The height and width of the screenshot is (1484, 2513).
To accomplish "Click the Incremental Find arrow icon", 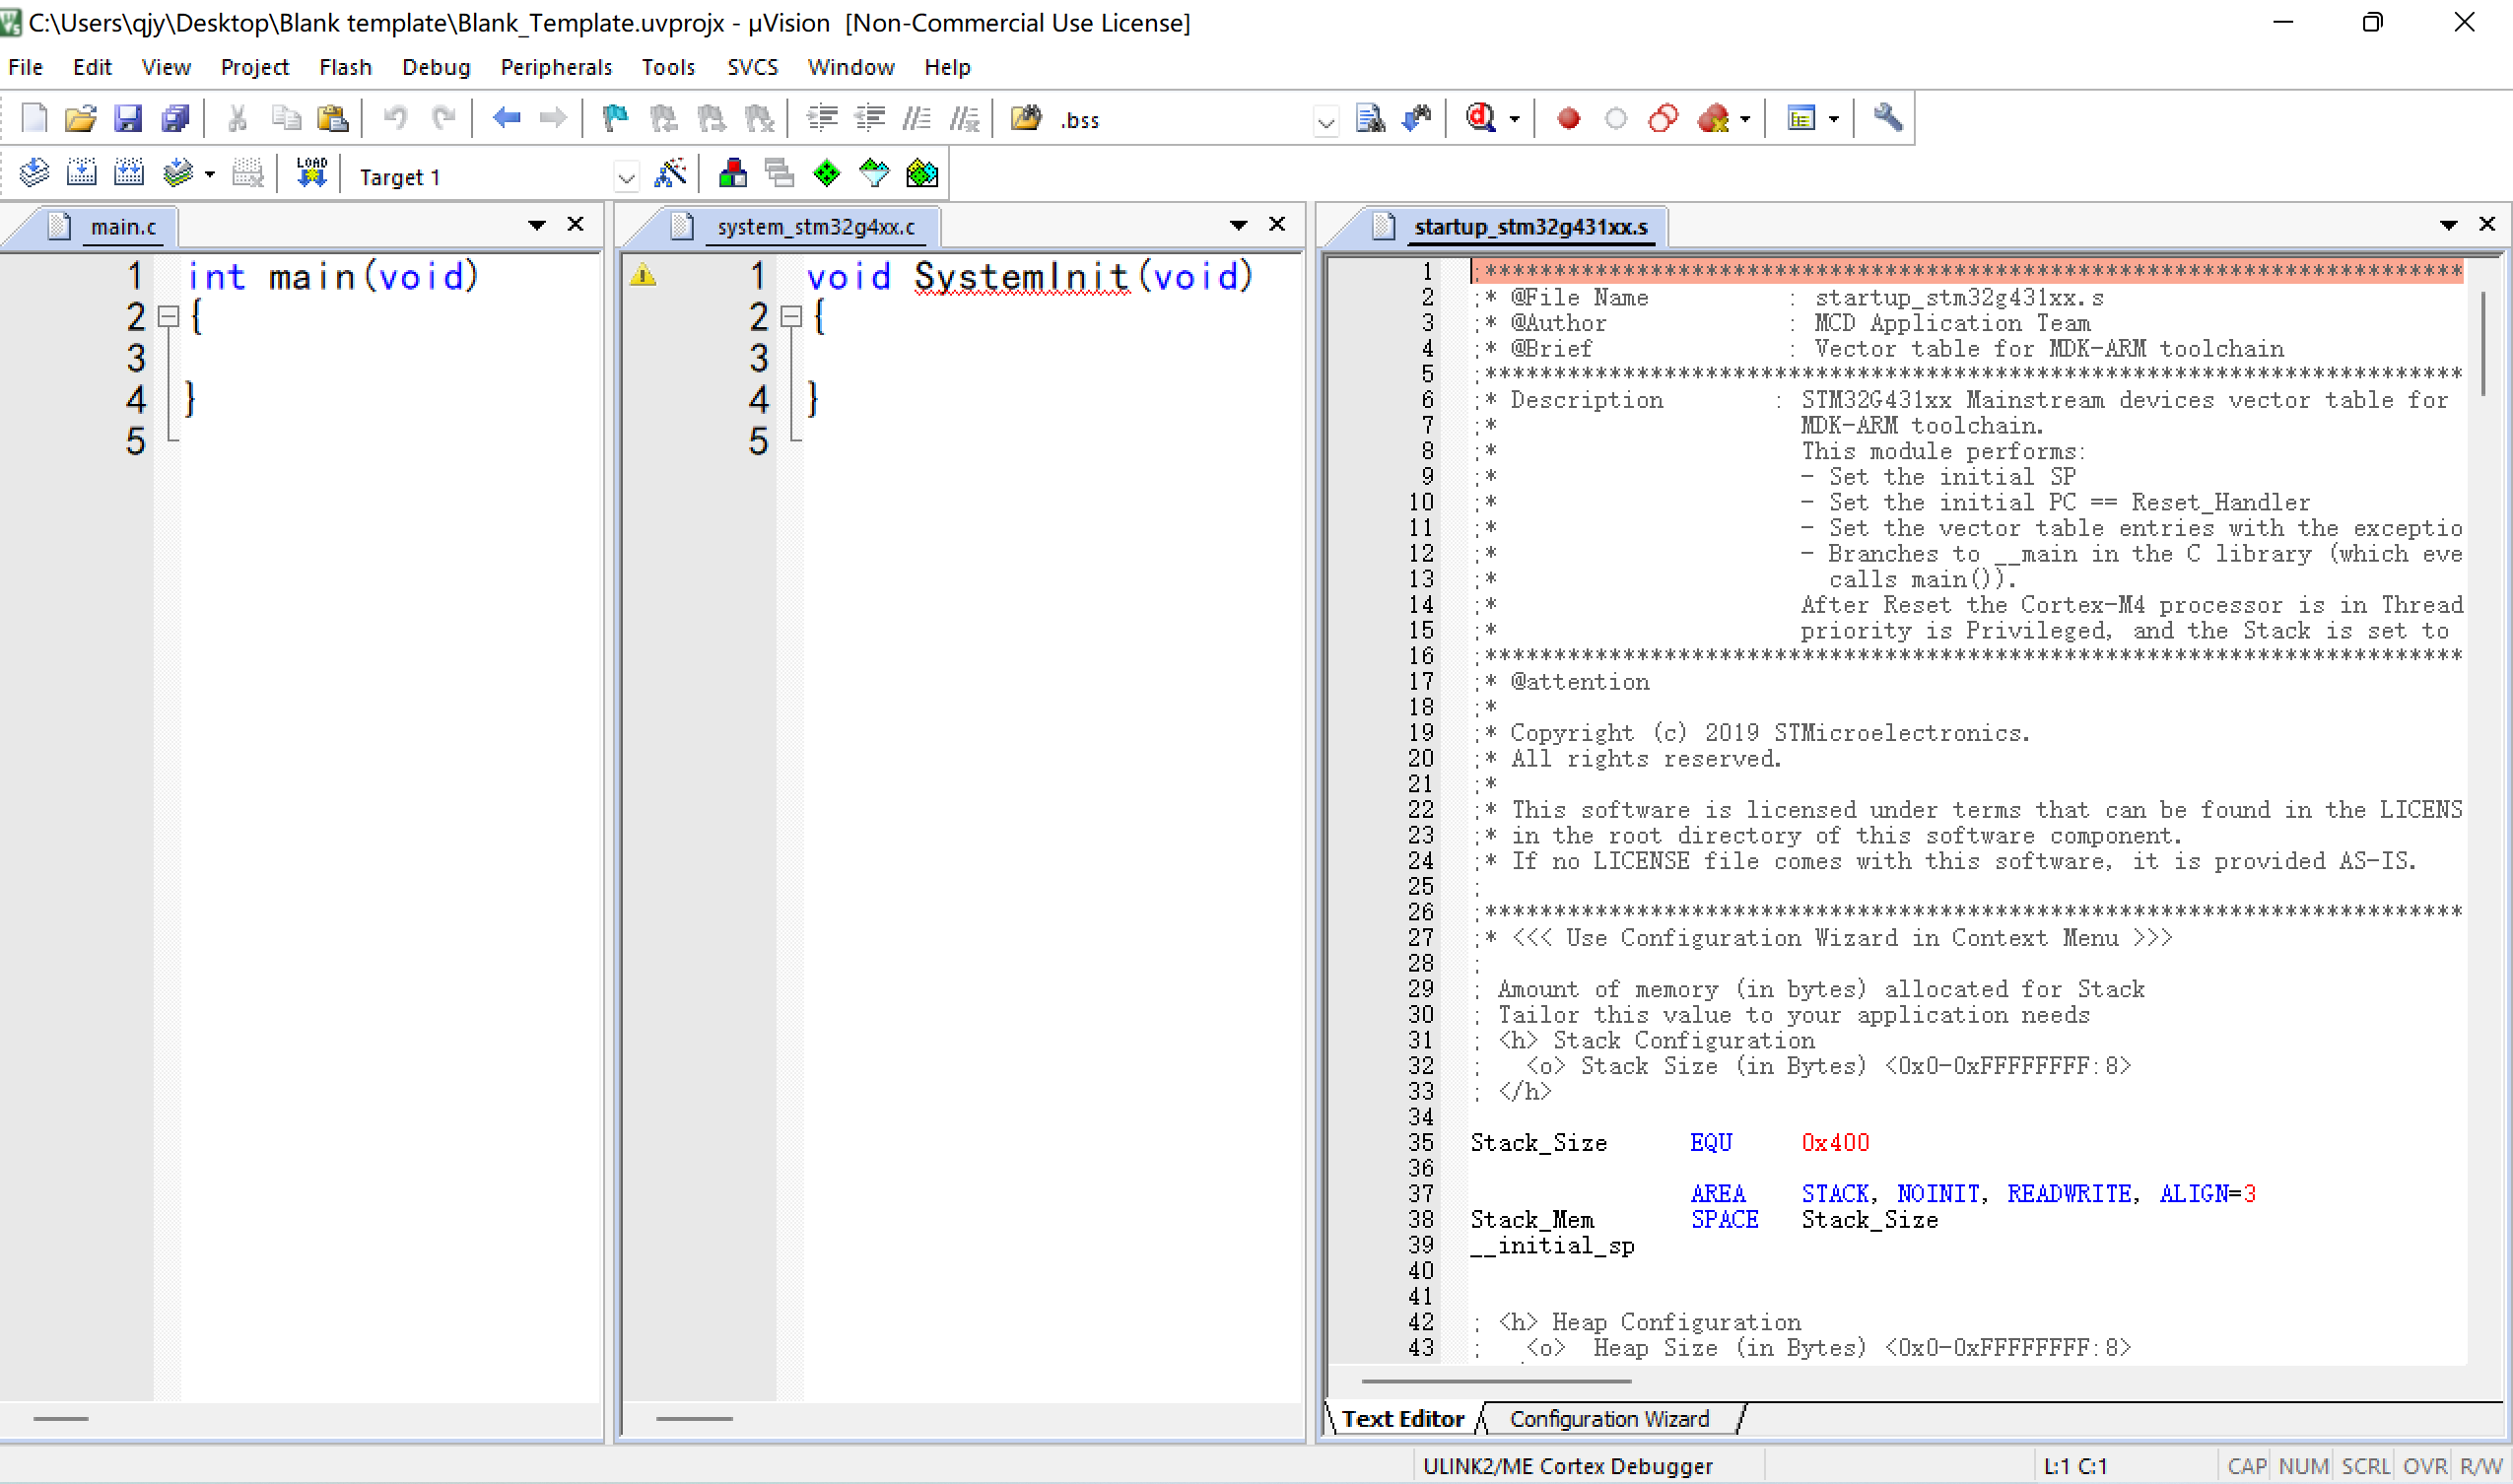I will coord(1418,119).
